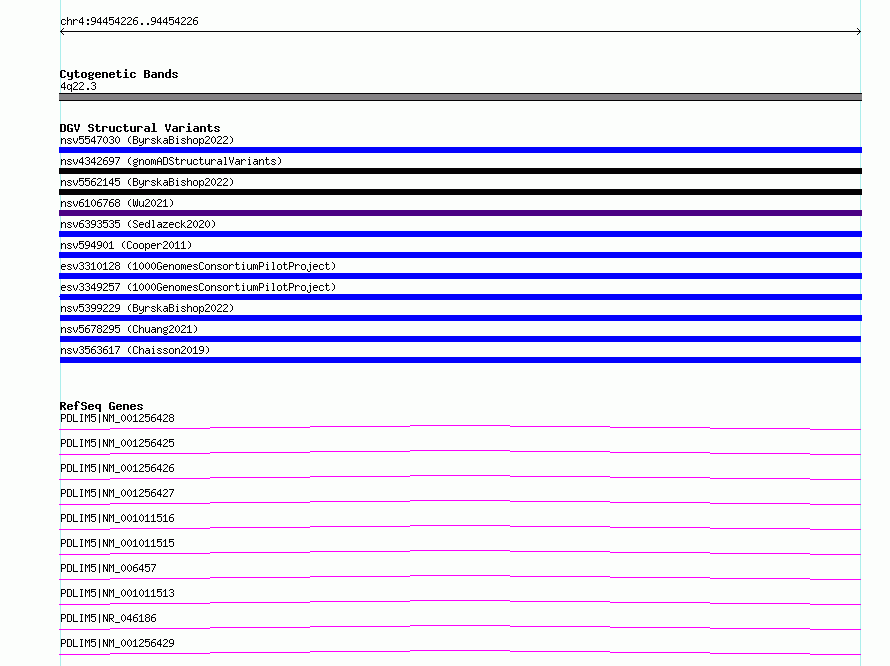Click the gray 4q22.3 cytogenetic band bar
The width and height of the screenshot is (890, 666).
point(460,97)
